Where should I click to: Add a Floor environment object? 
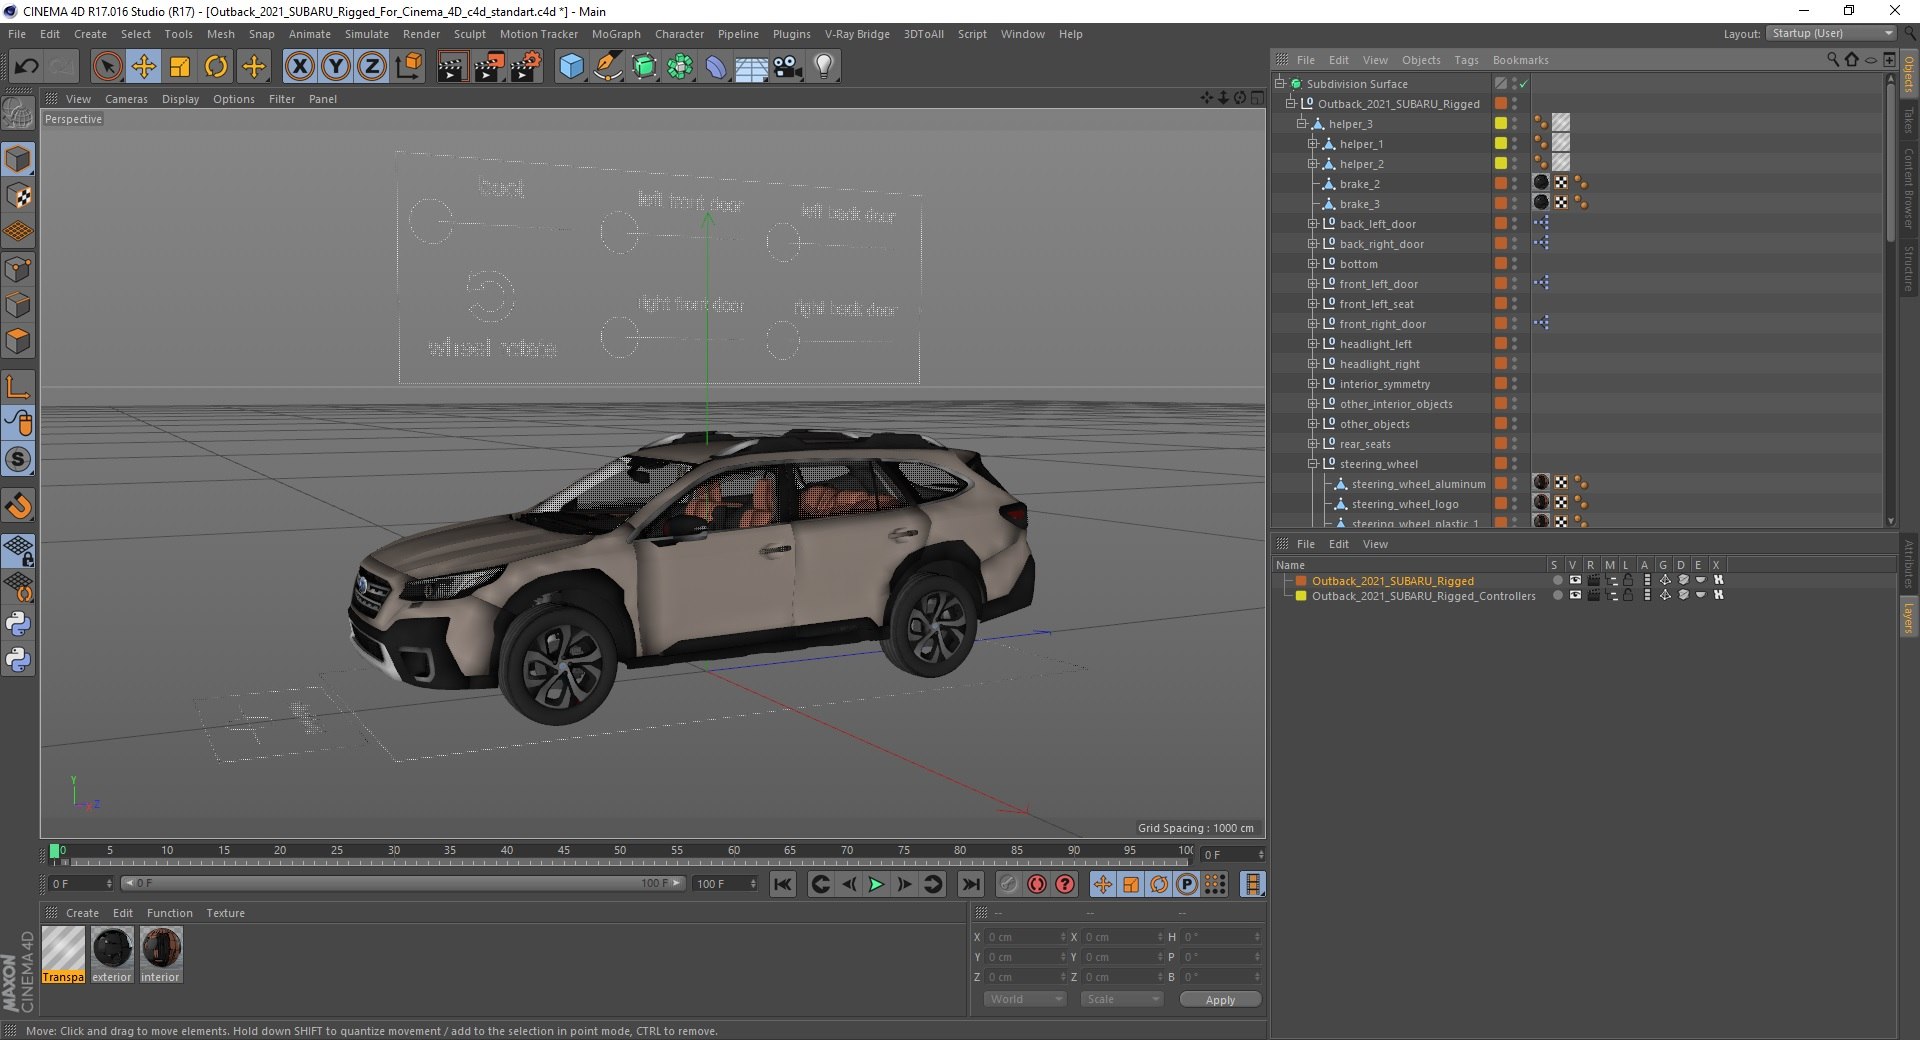tap(752, 67)
